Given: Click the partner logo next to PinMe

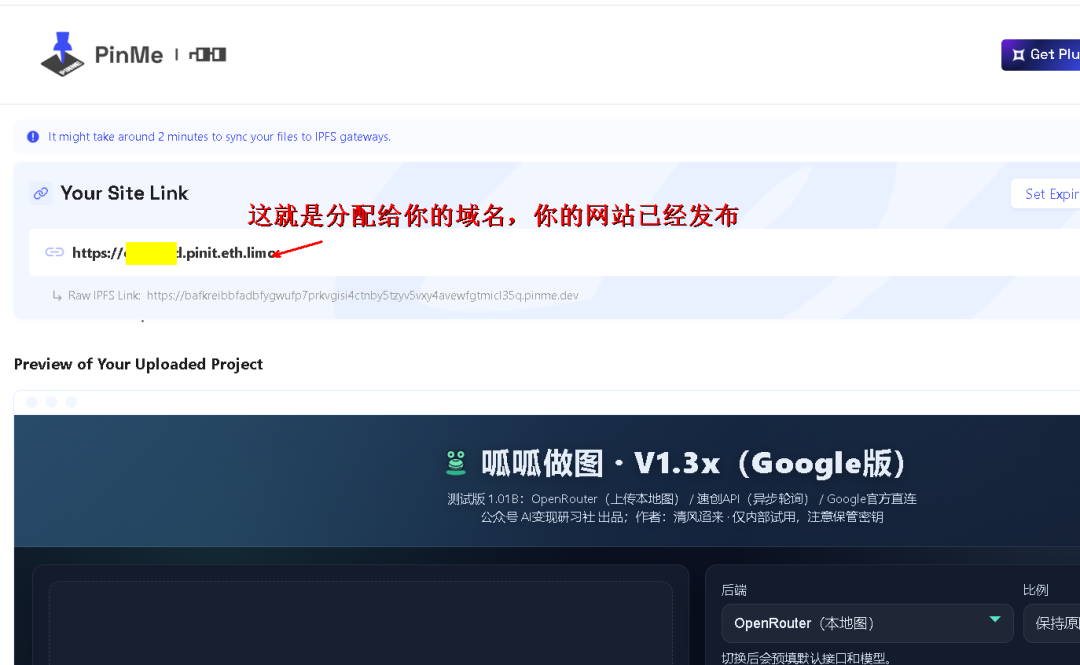Looking at the screenshot, I should coord(207,54).
